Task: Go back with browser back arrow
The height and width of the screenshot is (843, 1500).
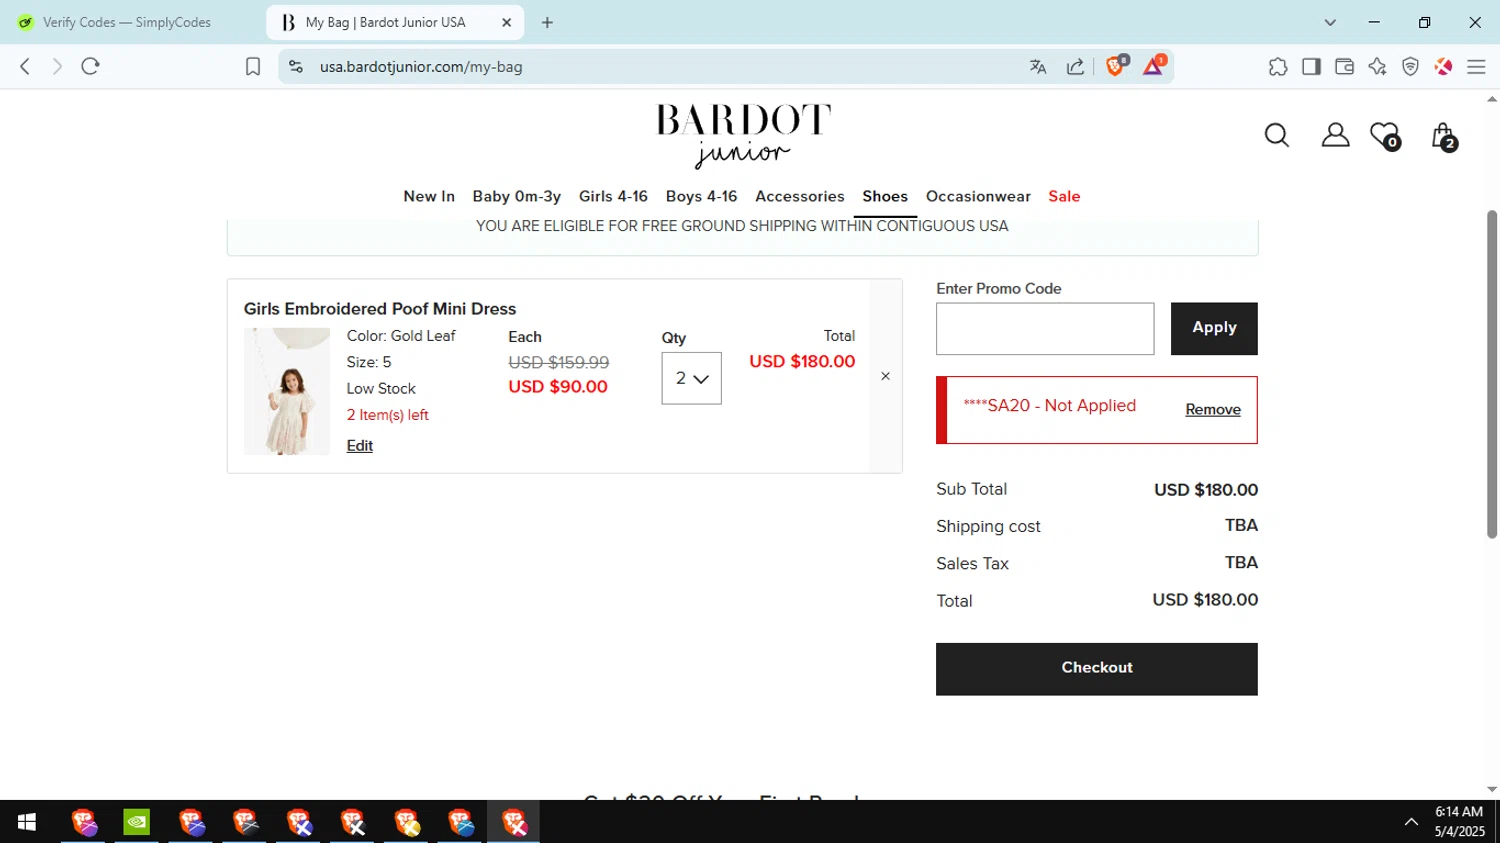Action: (25, 66)
